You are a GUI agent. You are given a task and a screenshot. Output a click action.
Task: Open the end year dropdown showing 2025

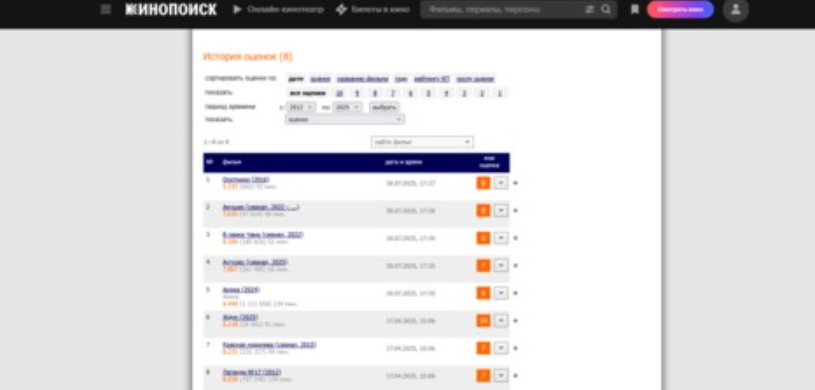[x=347, y=107]
